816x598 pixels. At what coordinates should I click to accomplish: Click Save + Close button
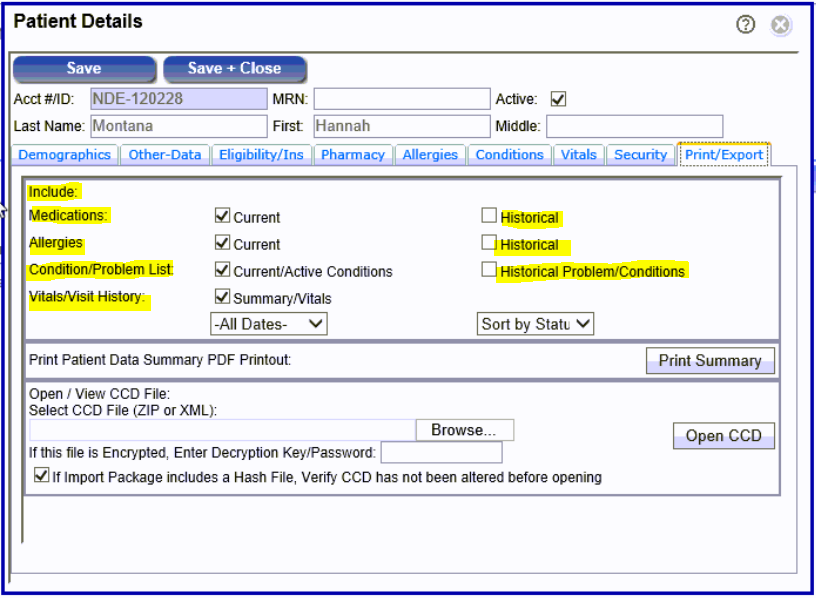coord(234,69)
